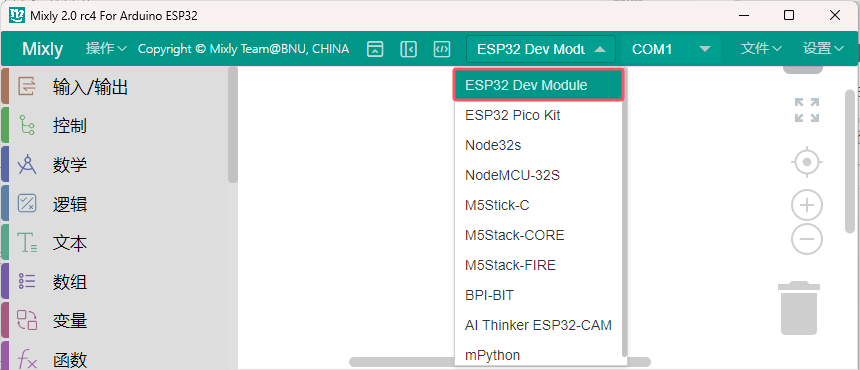Click the compass icon beside 数学
860x370 pixels.
27,164
